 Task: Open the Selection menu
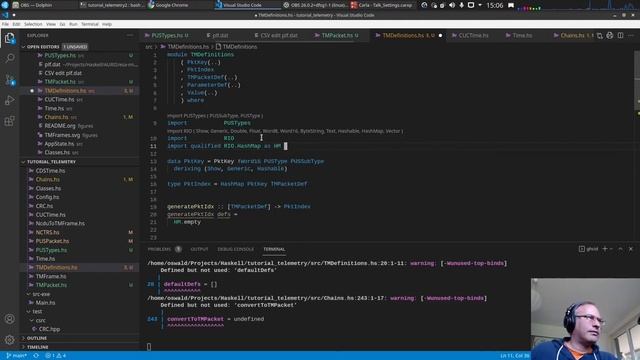[x=33, y=24]
